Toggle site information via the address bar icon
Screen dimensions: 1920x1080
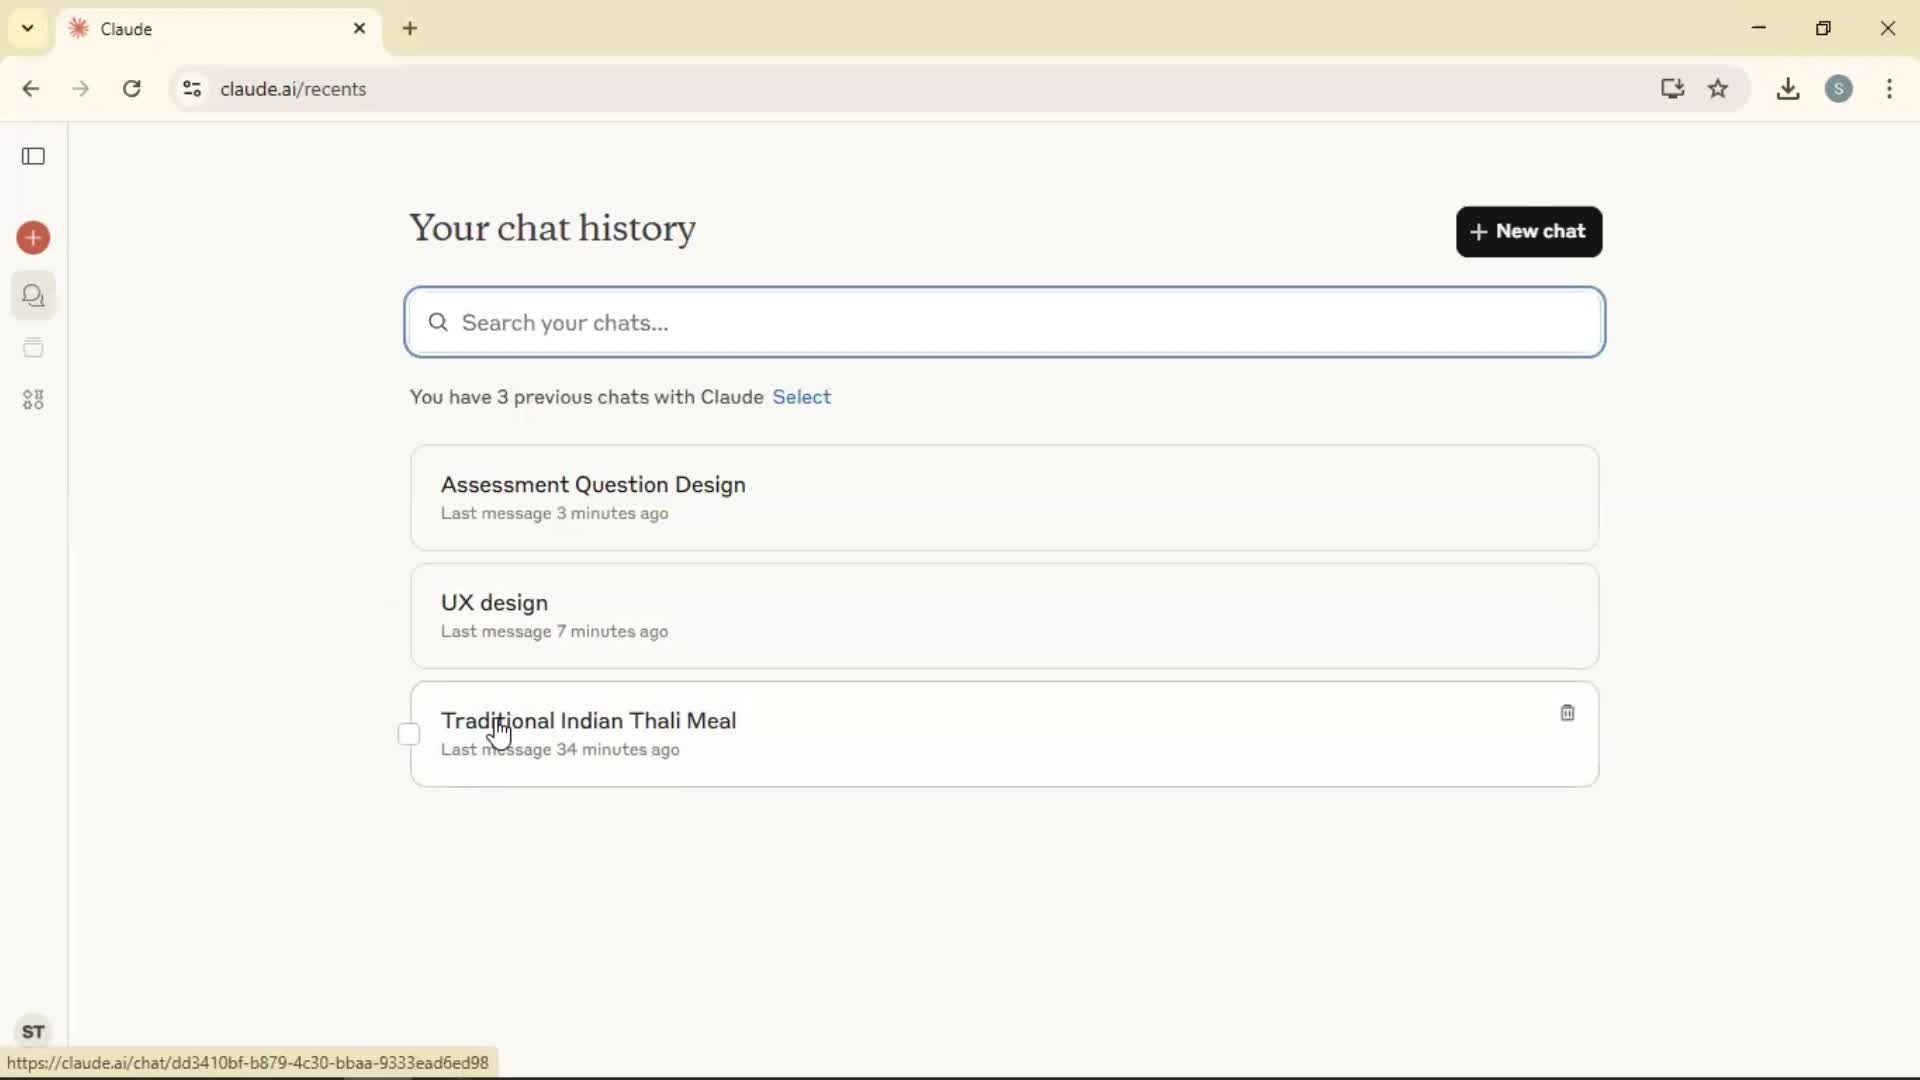point(191,89)
